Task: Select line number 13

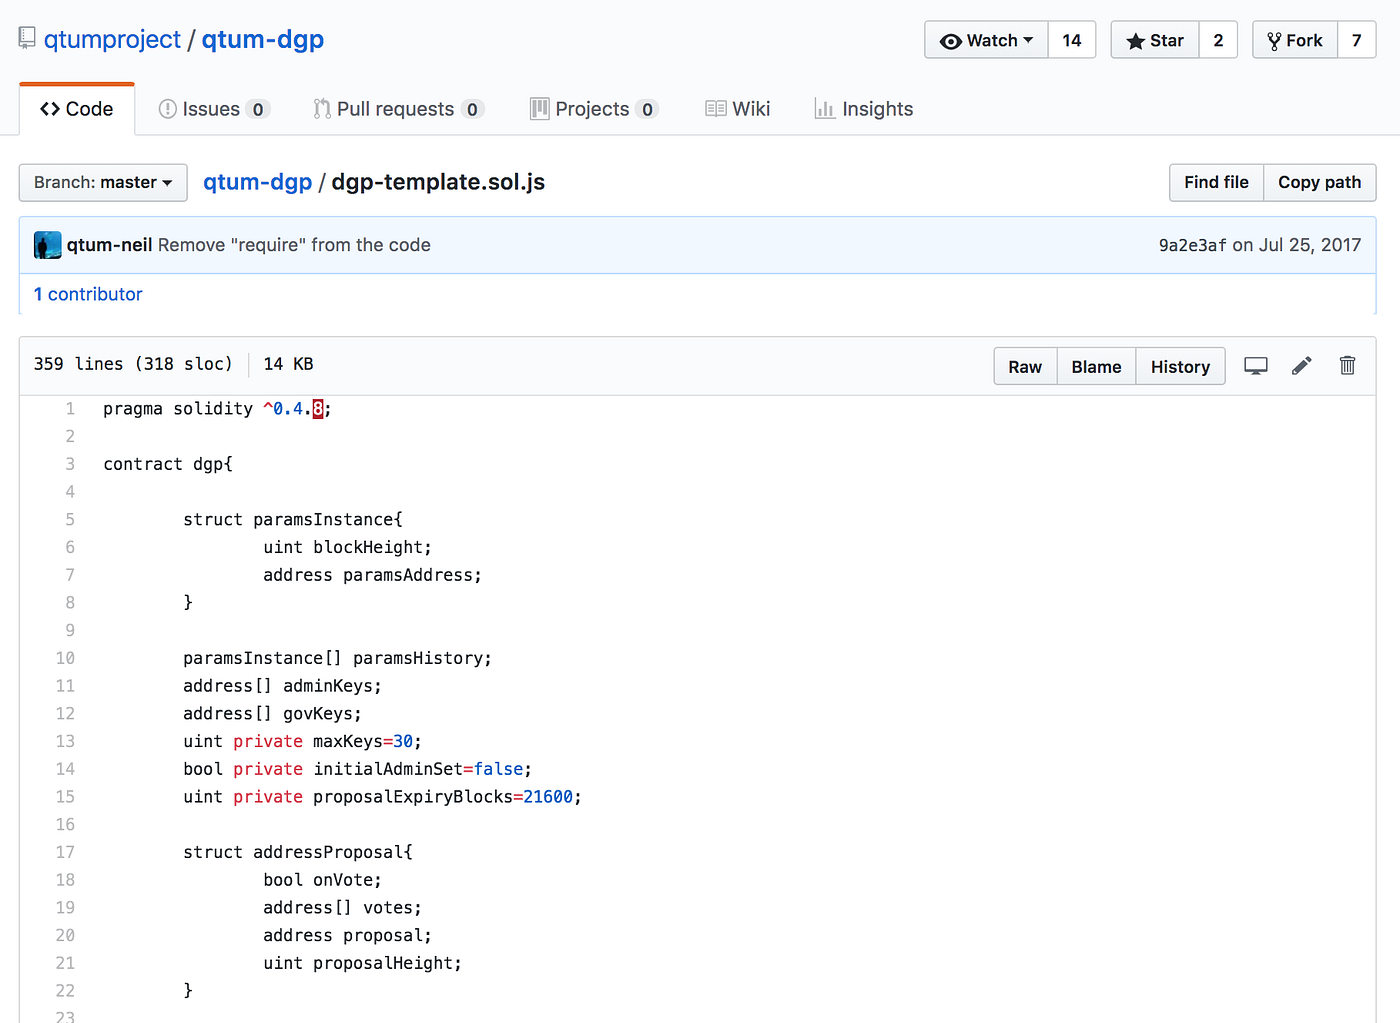Action: (65, 741)
